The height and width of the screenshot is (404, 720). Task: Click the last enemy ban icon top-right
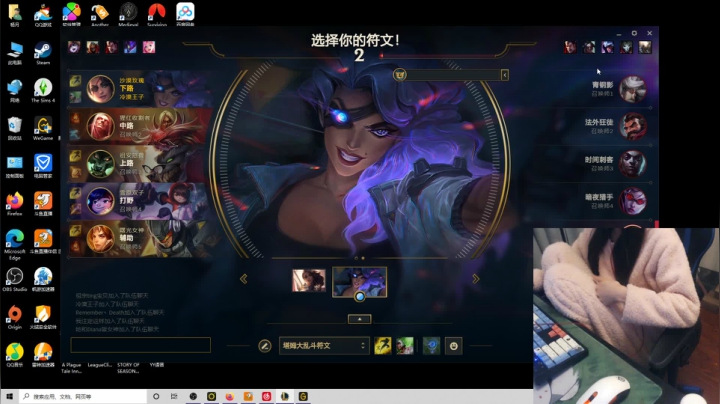pos(645,47)
